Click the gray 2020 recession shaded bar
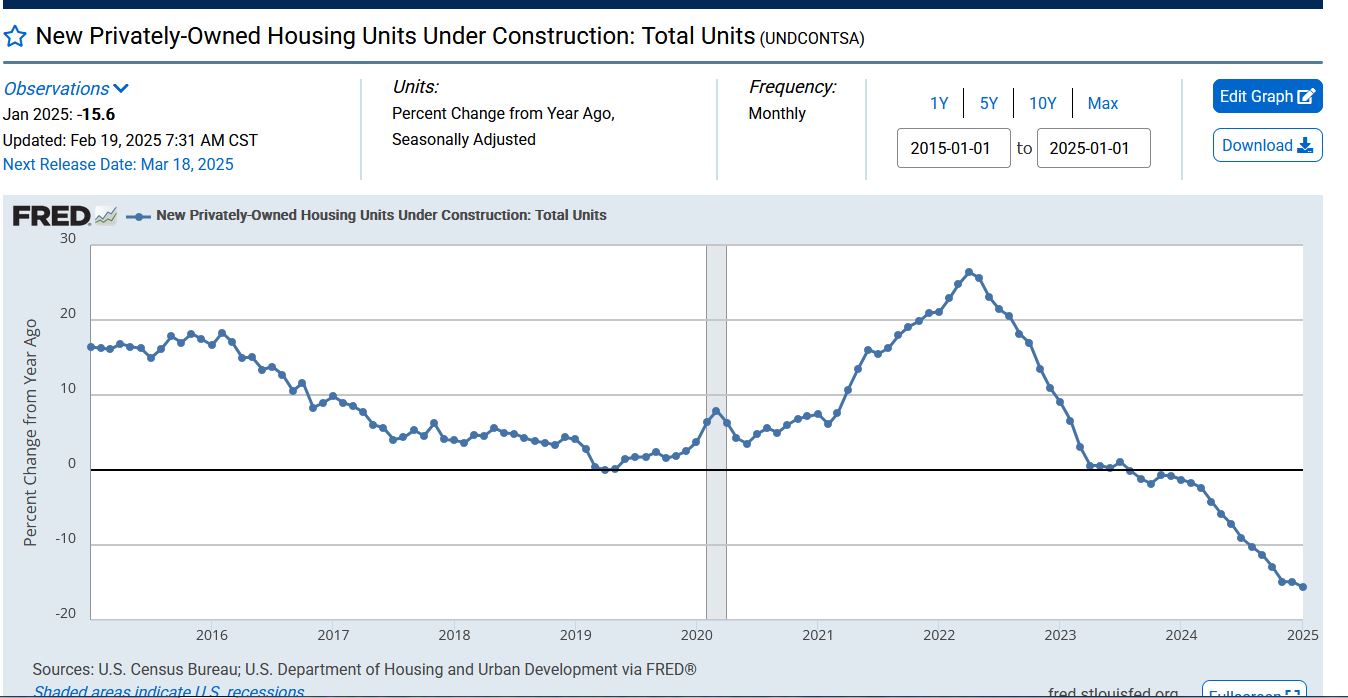 [716, 520]
